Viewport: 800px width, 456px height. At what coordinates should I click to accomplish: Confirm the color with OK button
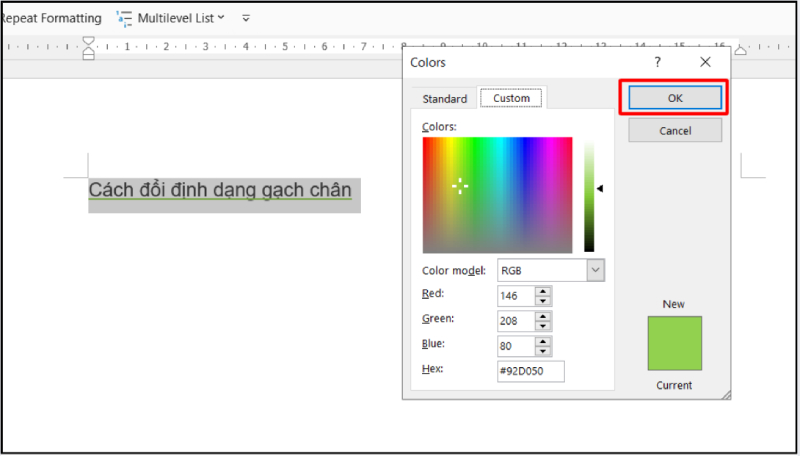pyautogui.click(x=675, y=98)
